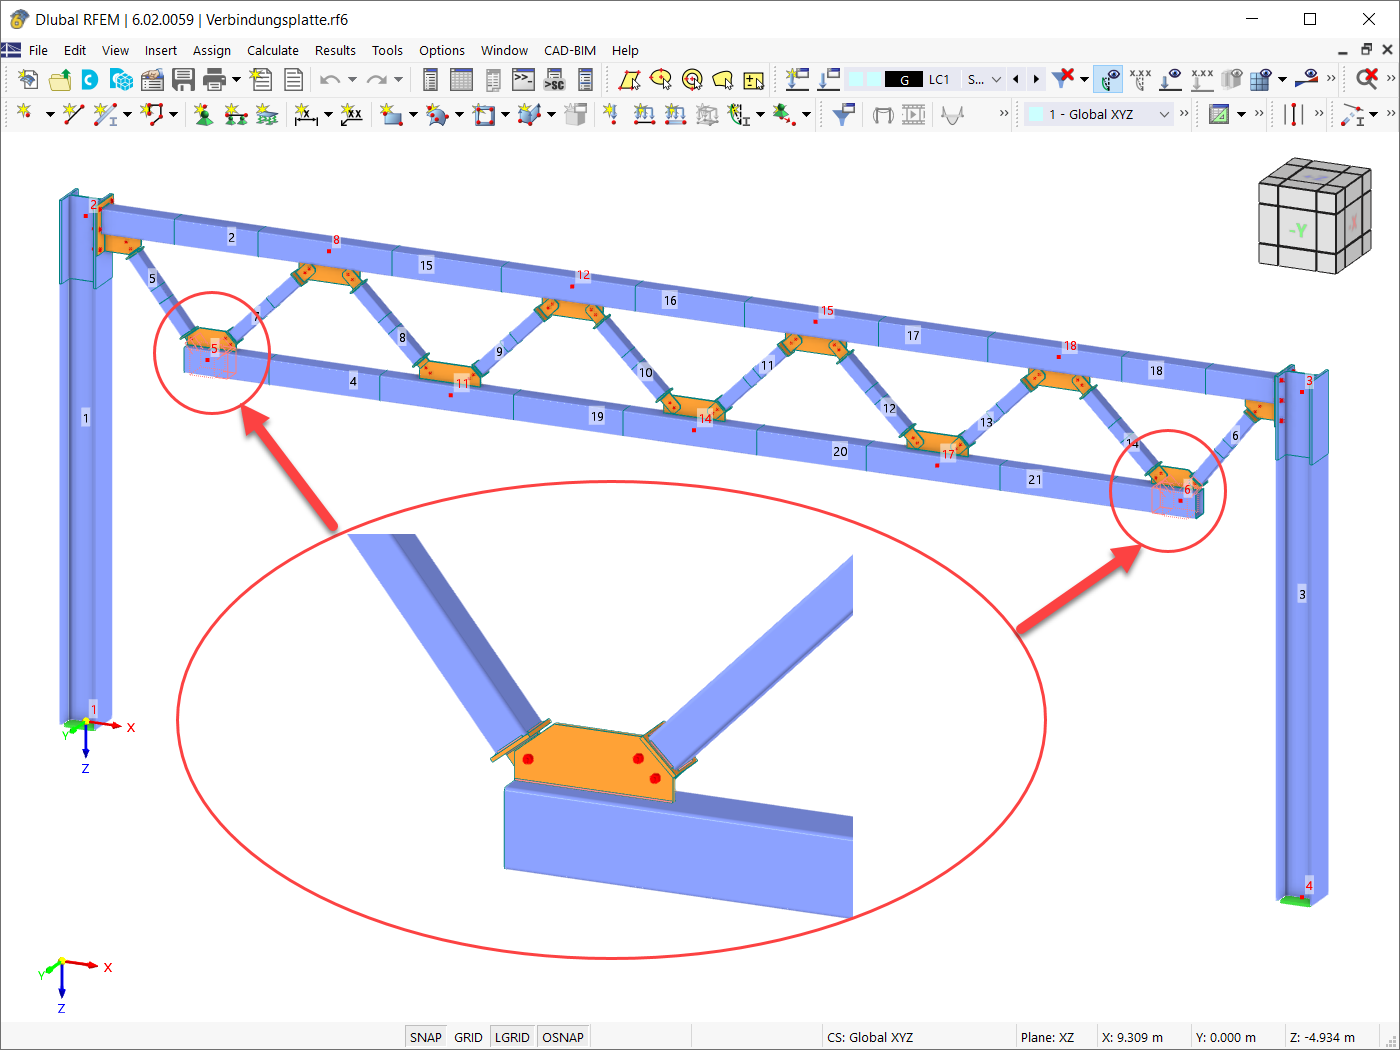
Task: Toggle load values x.xx display
Action: pyautogui.click(x=1139, y=79)
